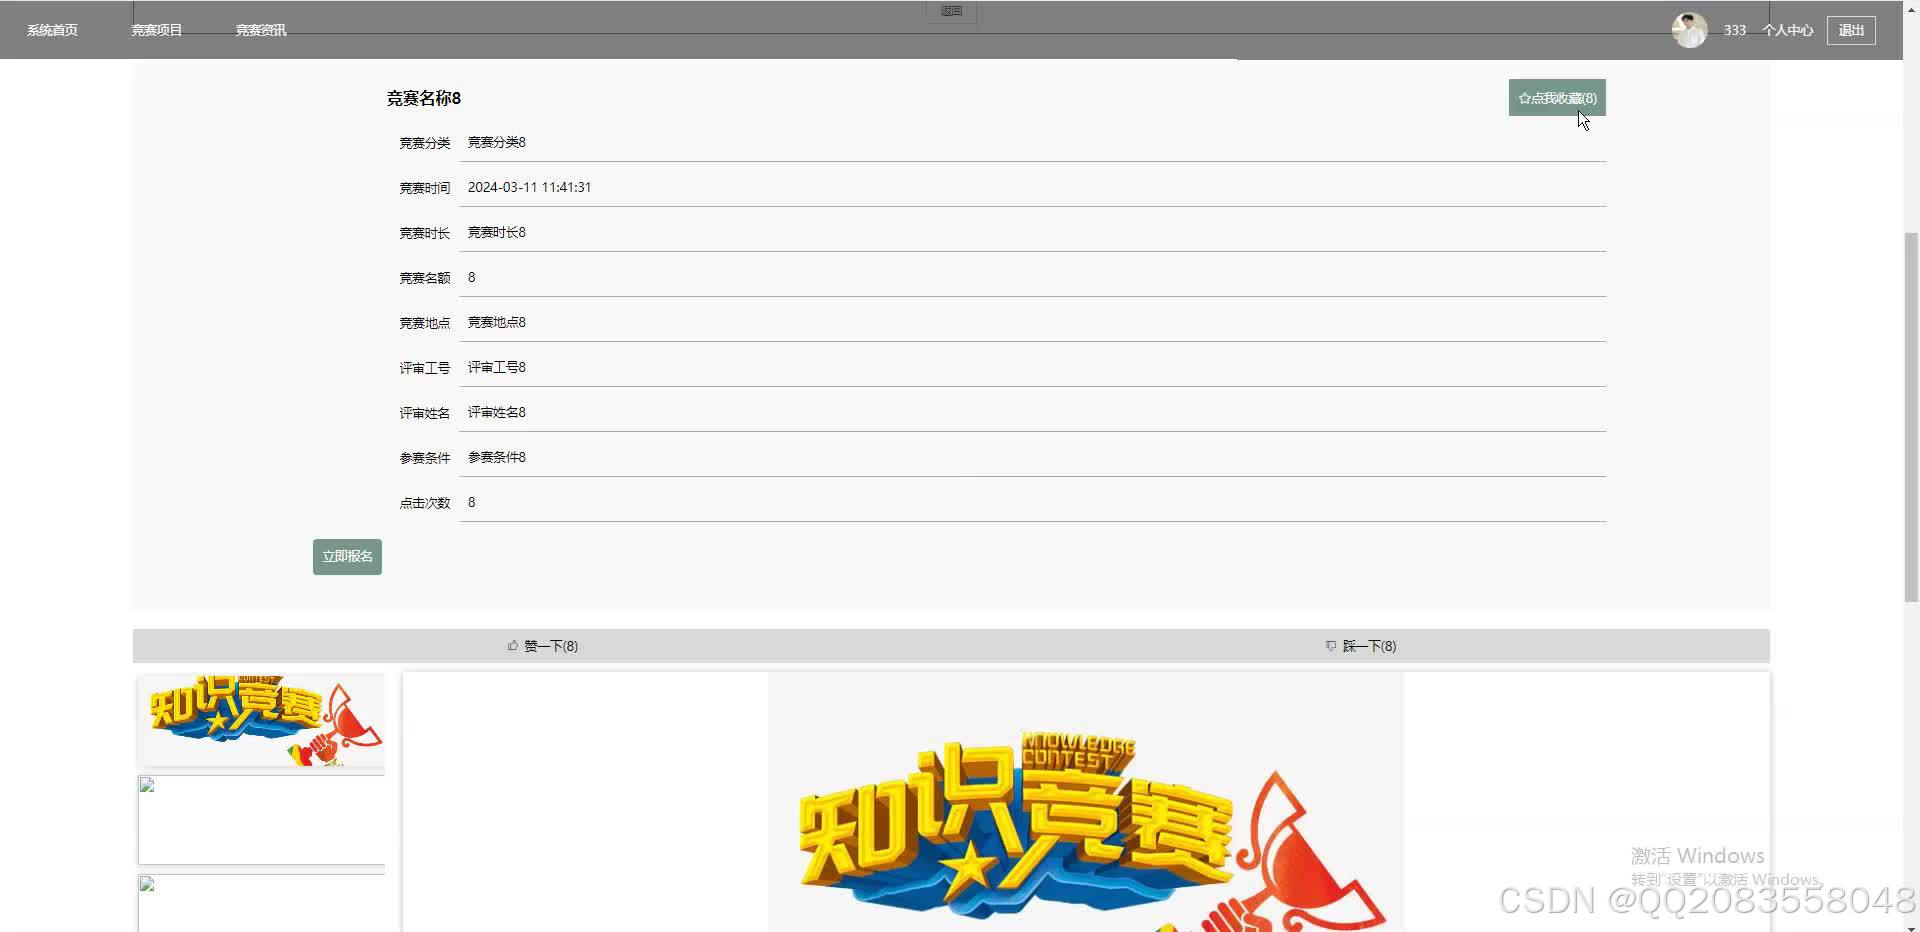1920x932 pixels.
Task: Click the 竞赛名额 label
Action: pyautogui.click(x=425, y=278)
